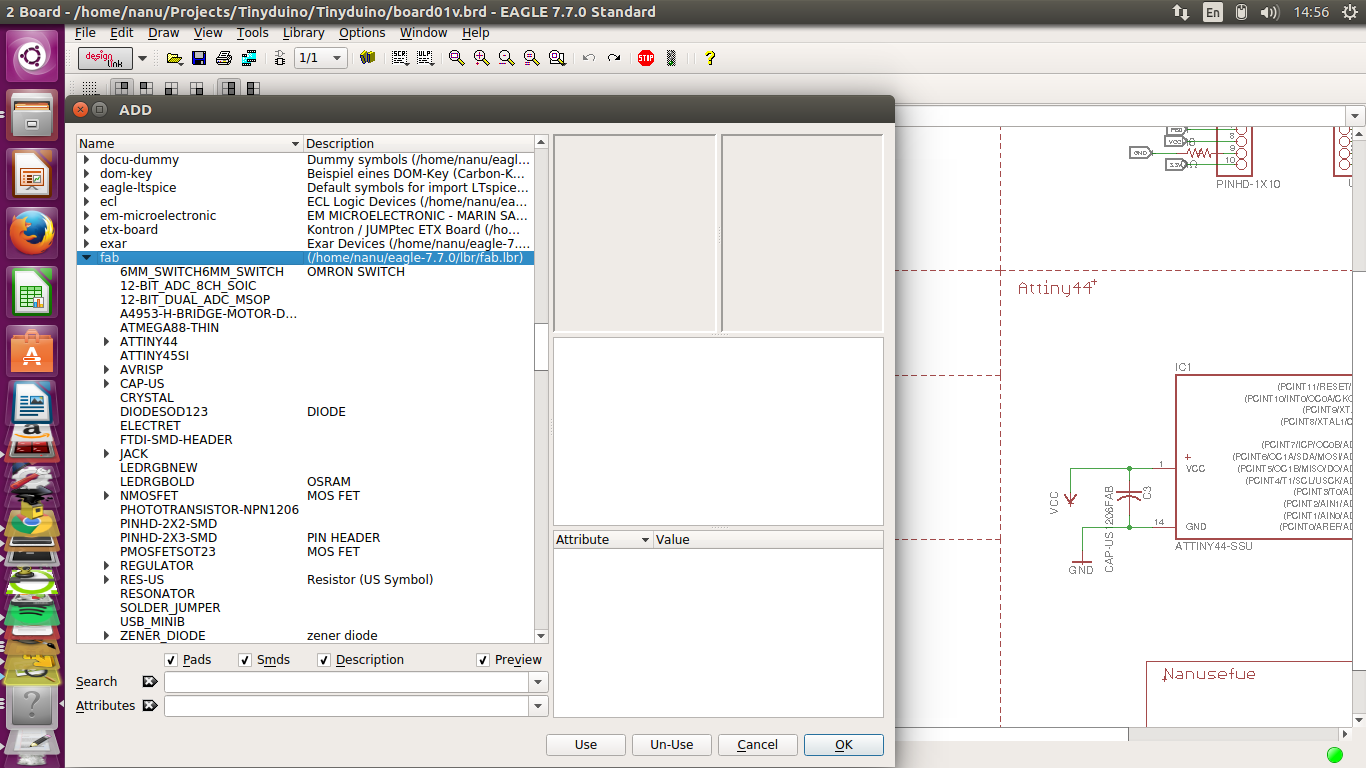Expand the ATTINY44 tree entry

pyautogui.click(x=107, y=342)
